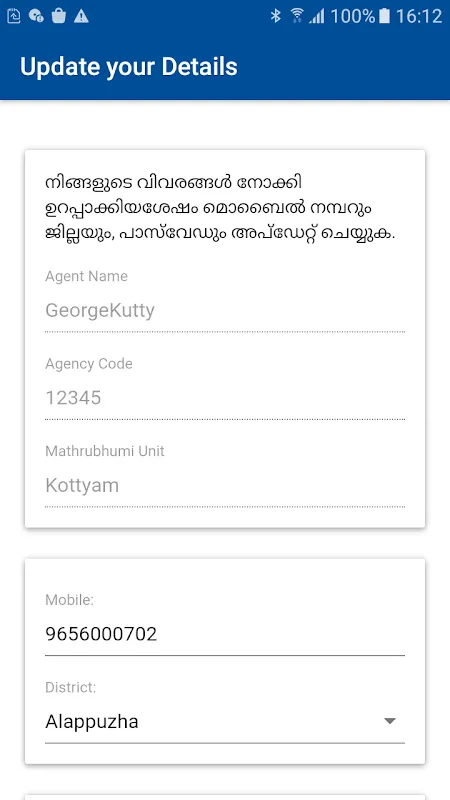The height and width of the screenshot is (800, 450).
Task: Select the Agent Name field GeorgeKutty
Action: click(x=225, y=311)
